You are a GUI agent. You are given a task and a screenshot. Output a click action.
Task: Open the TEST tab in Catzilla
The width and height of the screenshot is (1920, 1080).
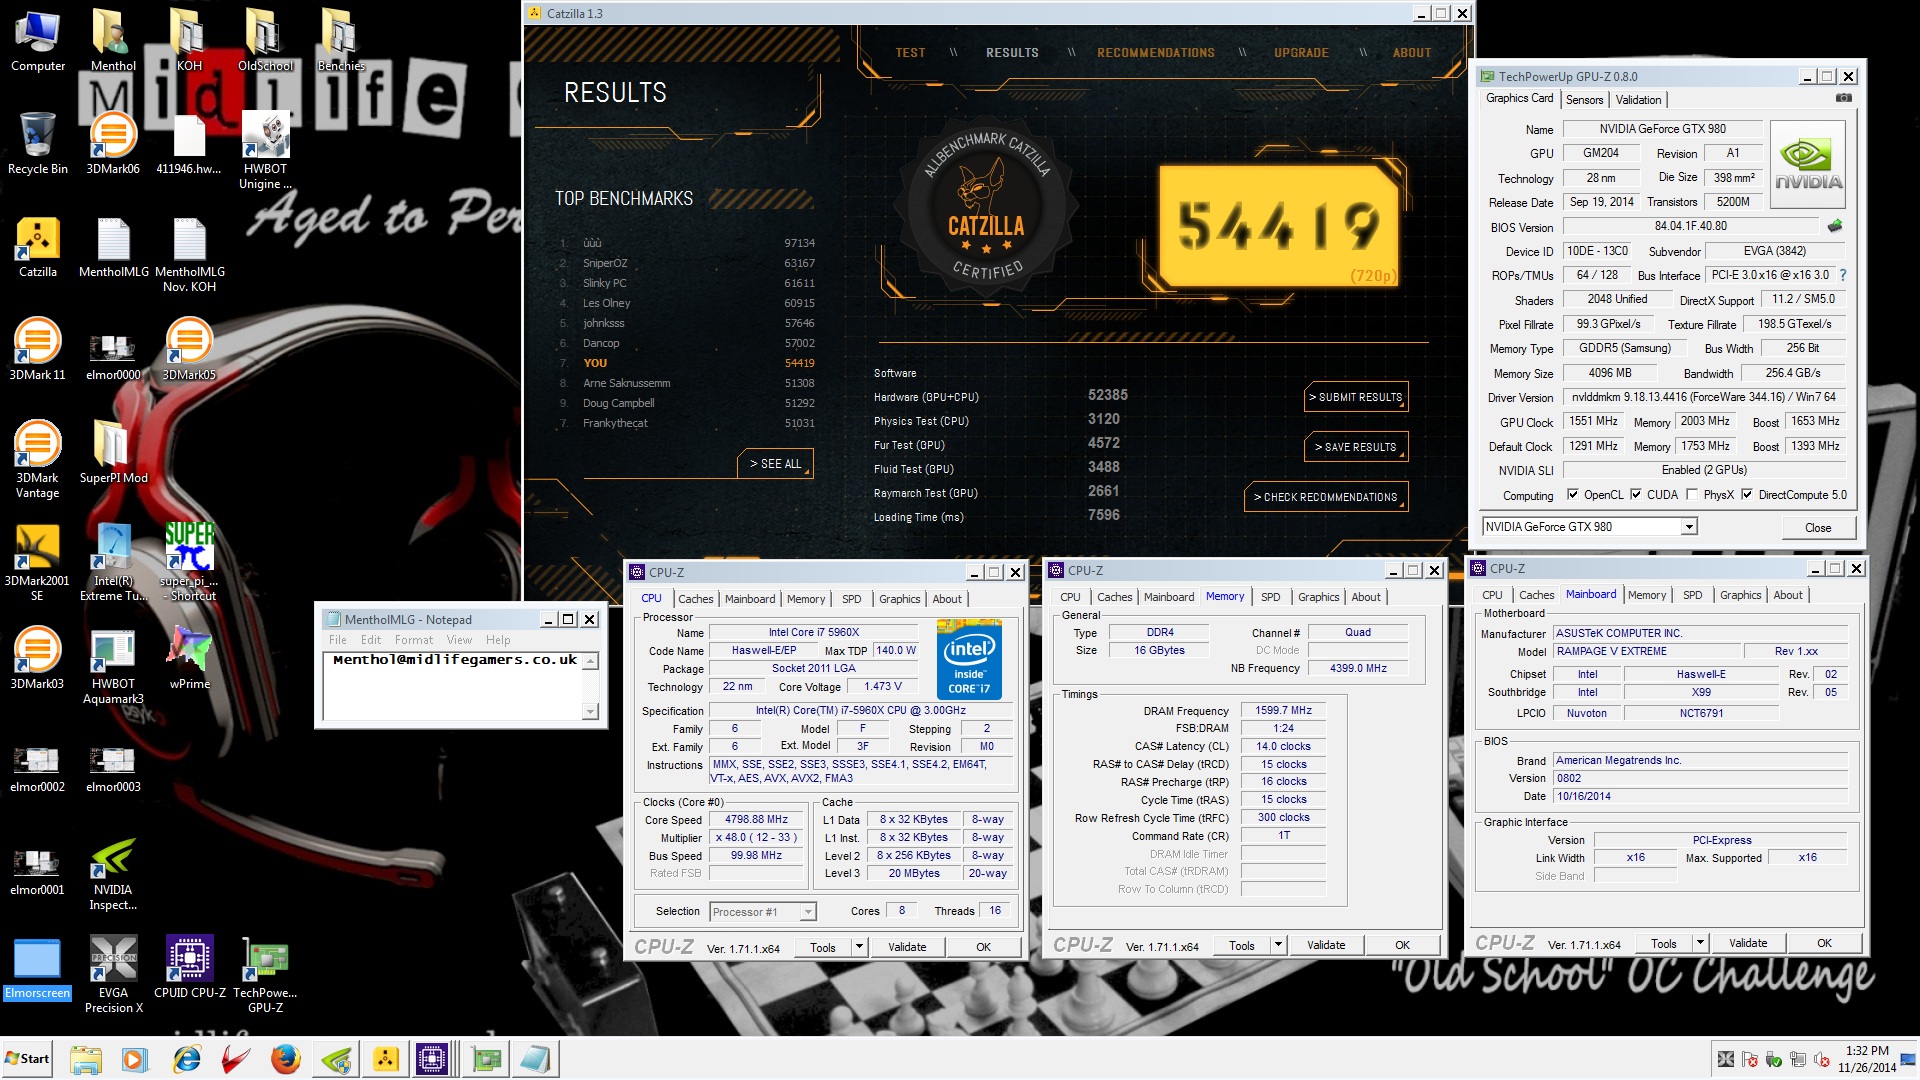click(910, 53)
